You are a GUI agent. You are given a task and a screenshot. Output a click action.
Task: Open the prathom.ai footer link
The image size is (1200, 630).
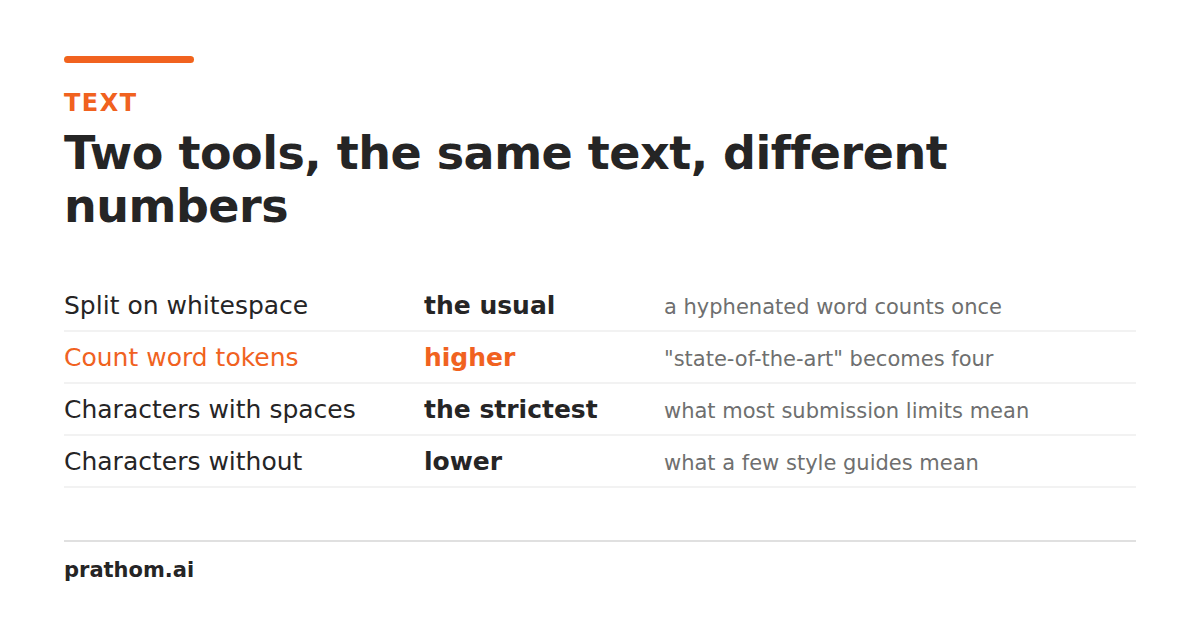tap(129, 570)
